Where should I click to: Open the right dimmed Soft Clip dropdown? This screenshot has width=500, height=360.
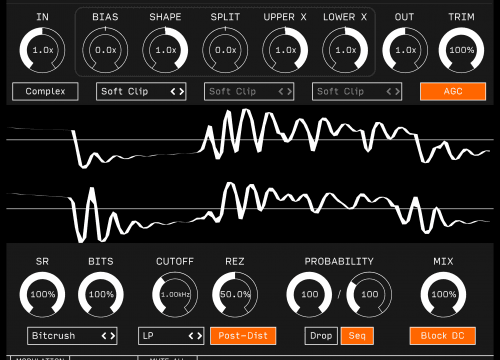[x=357, y=91]
